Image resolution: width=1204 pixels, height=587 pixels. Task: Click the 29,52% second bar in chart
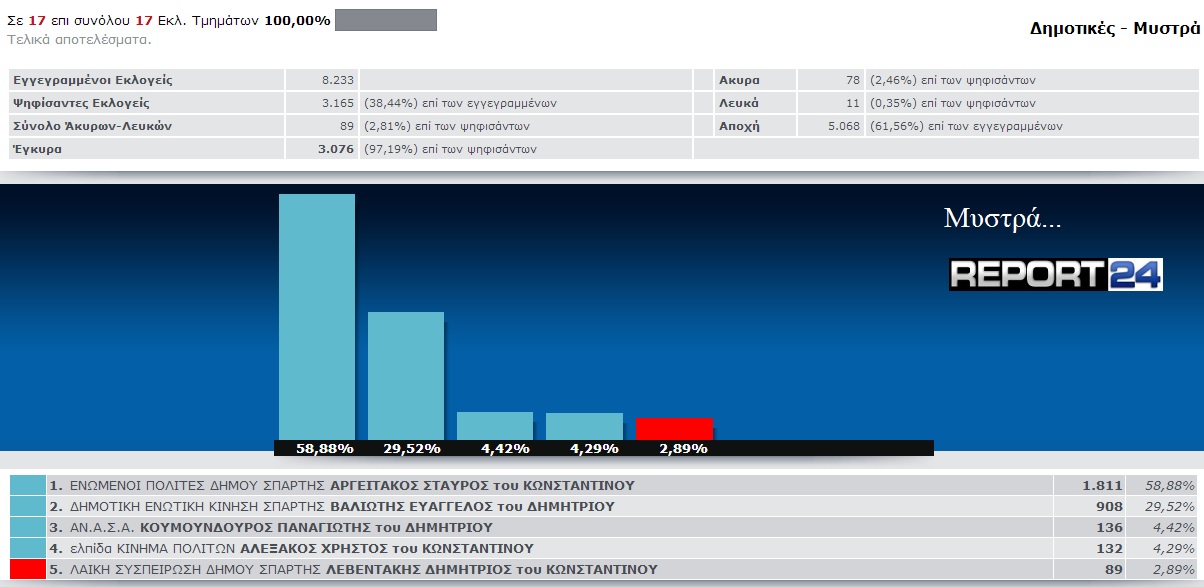(406, 375)
